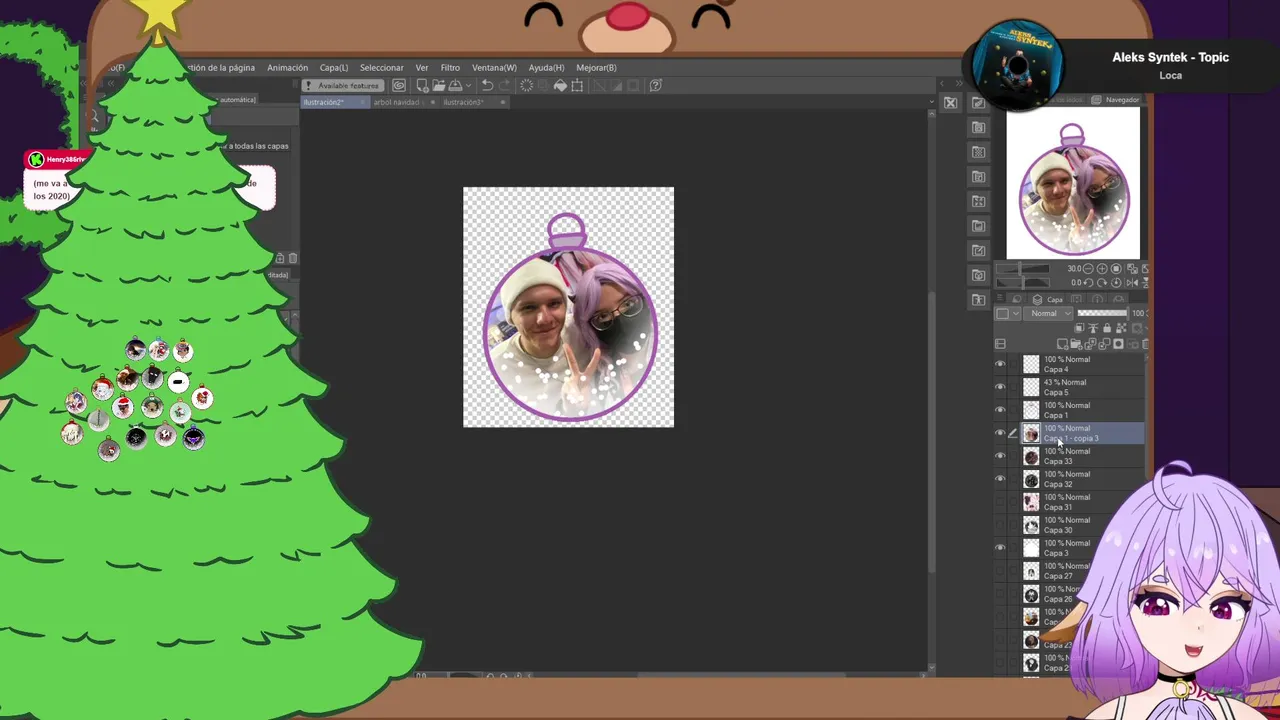Click the Reset rotation icon in Navigator

click(1116, 282)
